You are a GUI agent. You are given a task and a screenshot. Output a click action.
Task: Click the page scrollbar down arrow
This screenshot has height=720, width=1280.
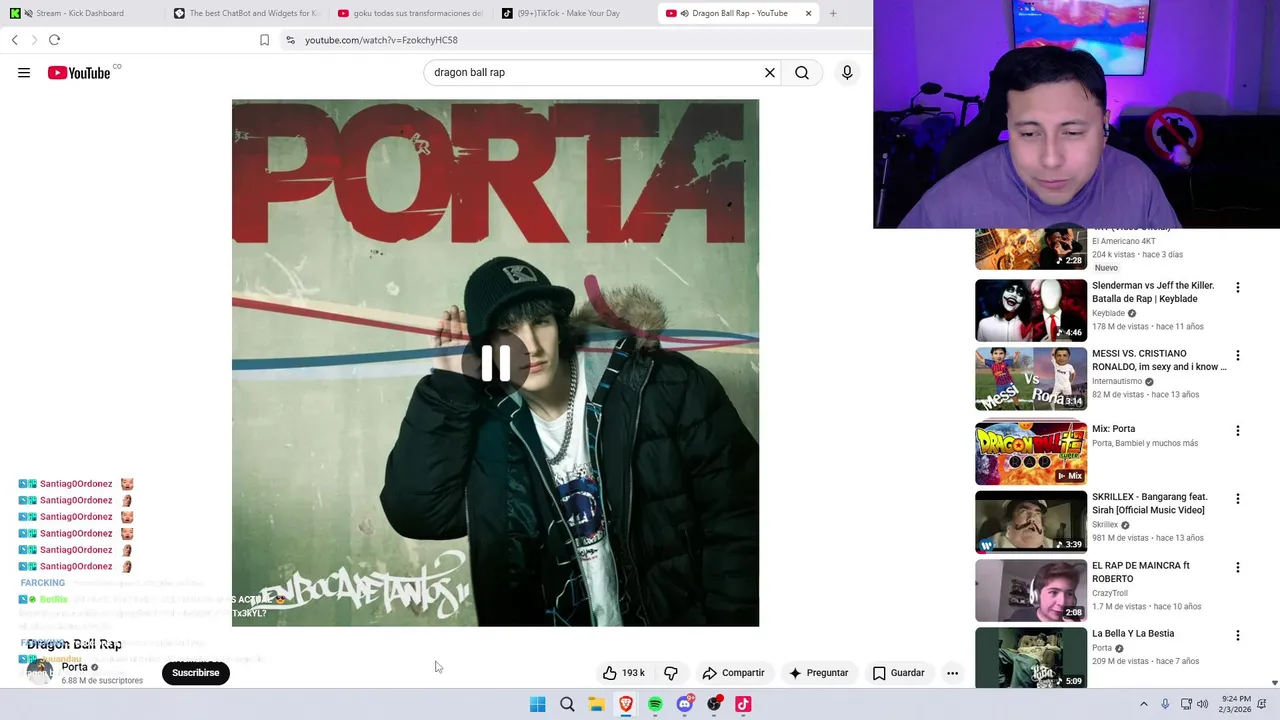point(1274,683)
